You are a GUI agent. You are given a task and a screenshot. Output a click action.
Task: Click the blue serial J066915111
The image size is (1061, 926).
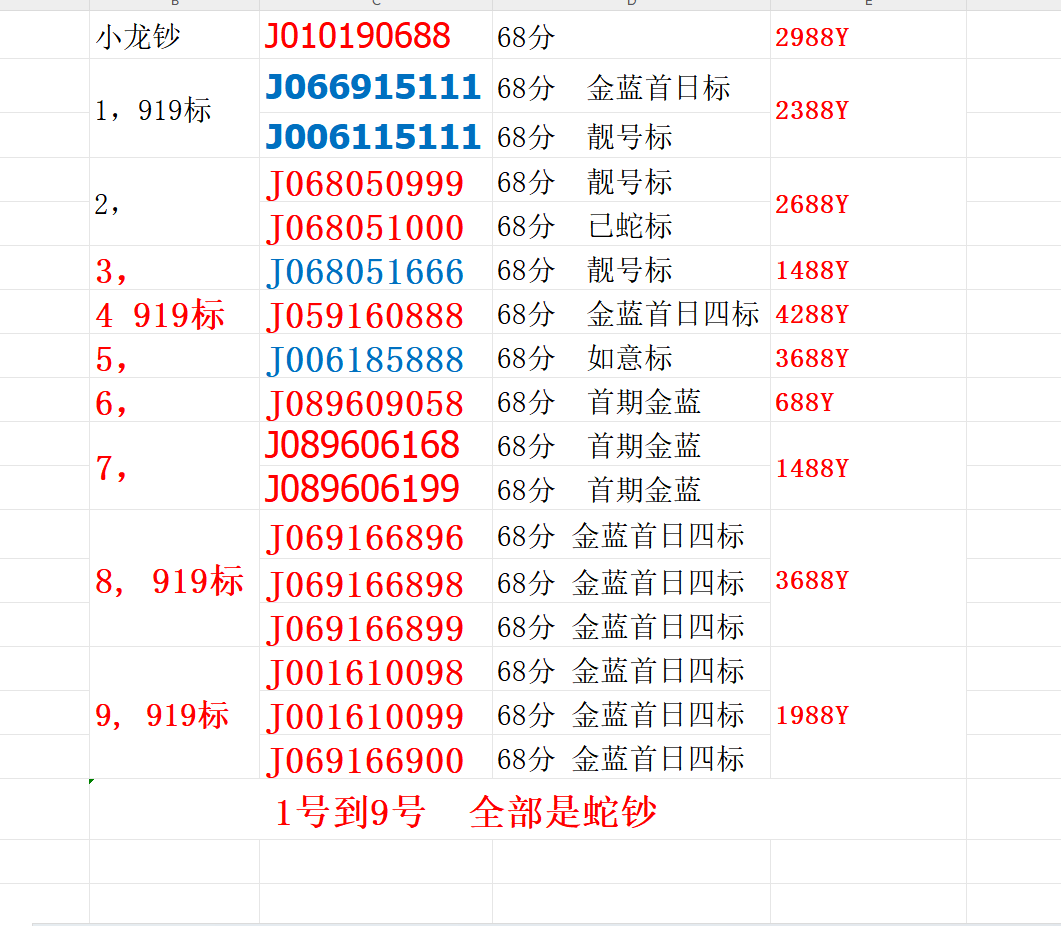click(x=372, y=87)
